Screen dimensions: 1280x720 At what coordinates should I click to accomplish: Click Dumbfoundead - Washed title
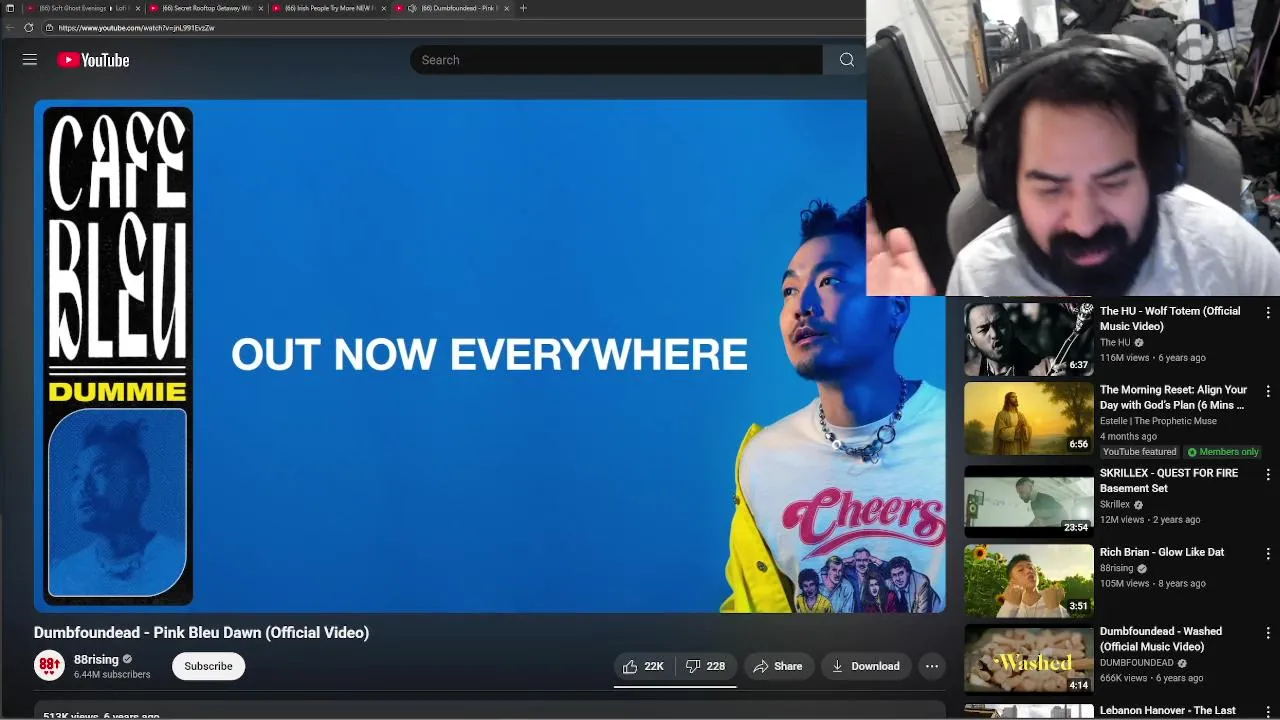click(1161, 639)
